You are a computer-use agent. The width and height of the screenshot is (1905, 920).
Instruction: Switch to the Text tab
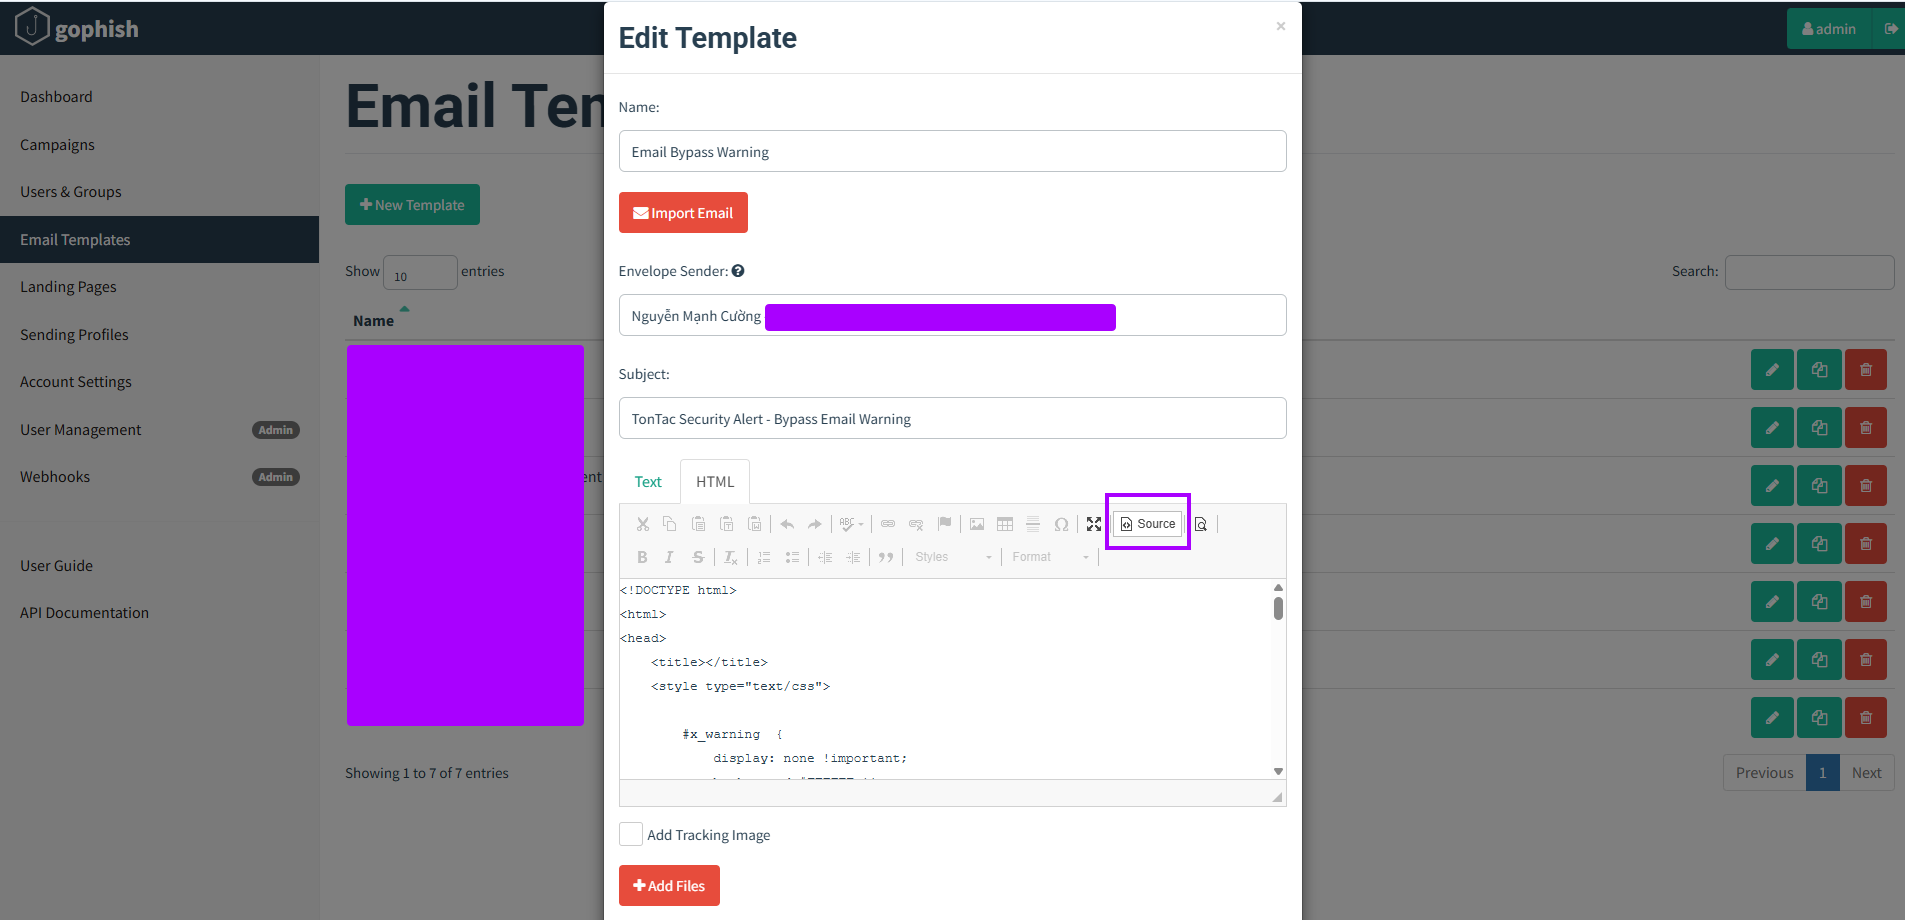(x=648, y=482)
